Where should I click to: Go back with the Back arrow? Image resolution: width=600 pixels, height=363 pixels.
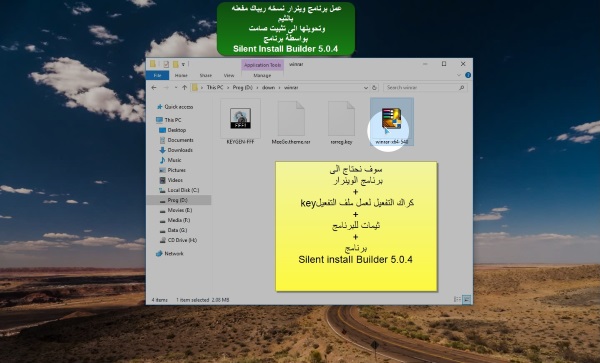[x=154, y=88]
